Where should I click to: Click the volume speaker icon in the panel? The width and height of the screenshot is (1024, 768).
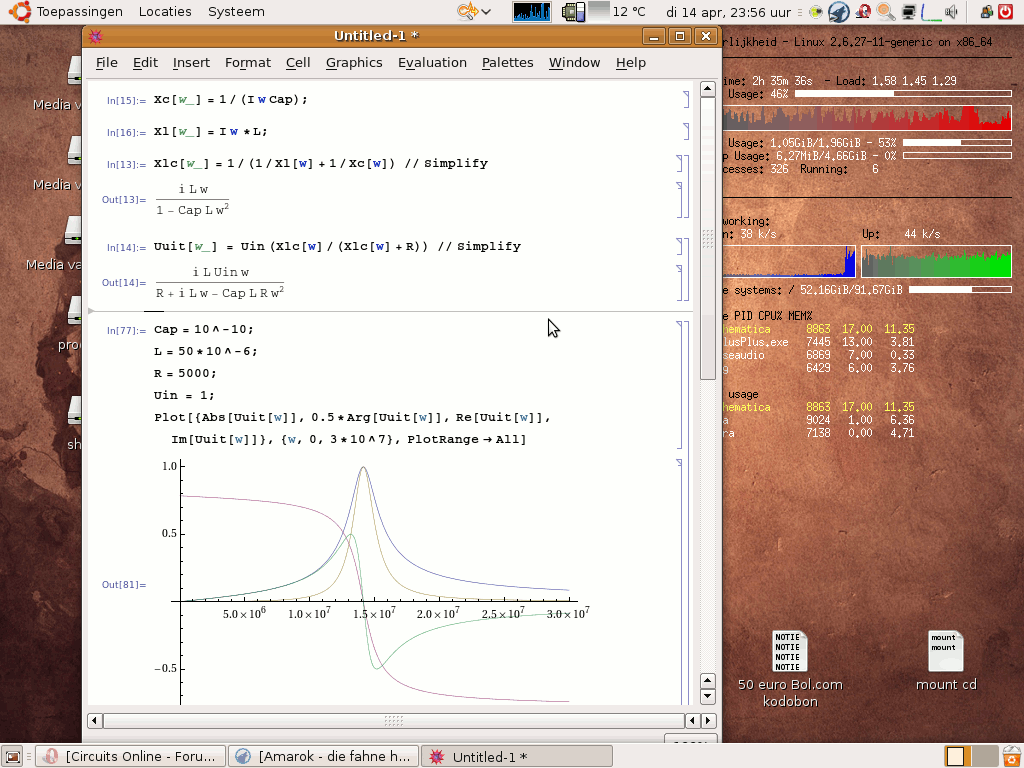click(950, 12)
